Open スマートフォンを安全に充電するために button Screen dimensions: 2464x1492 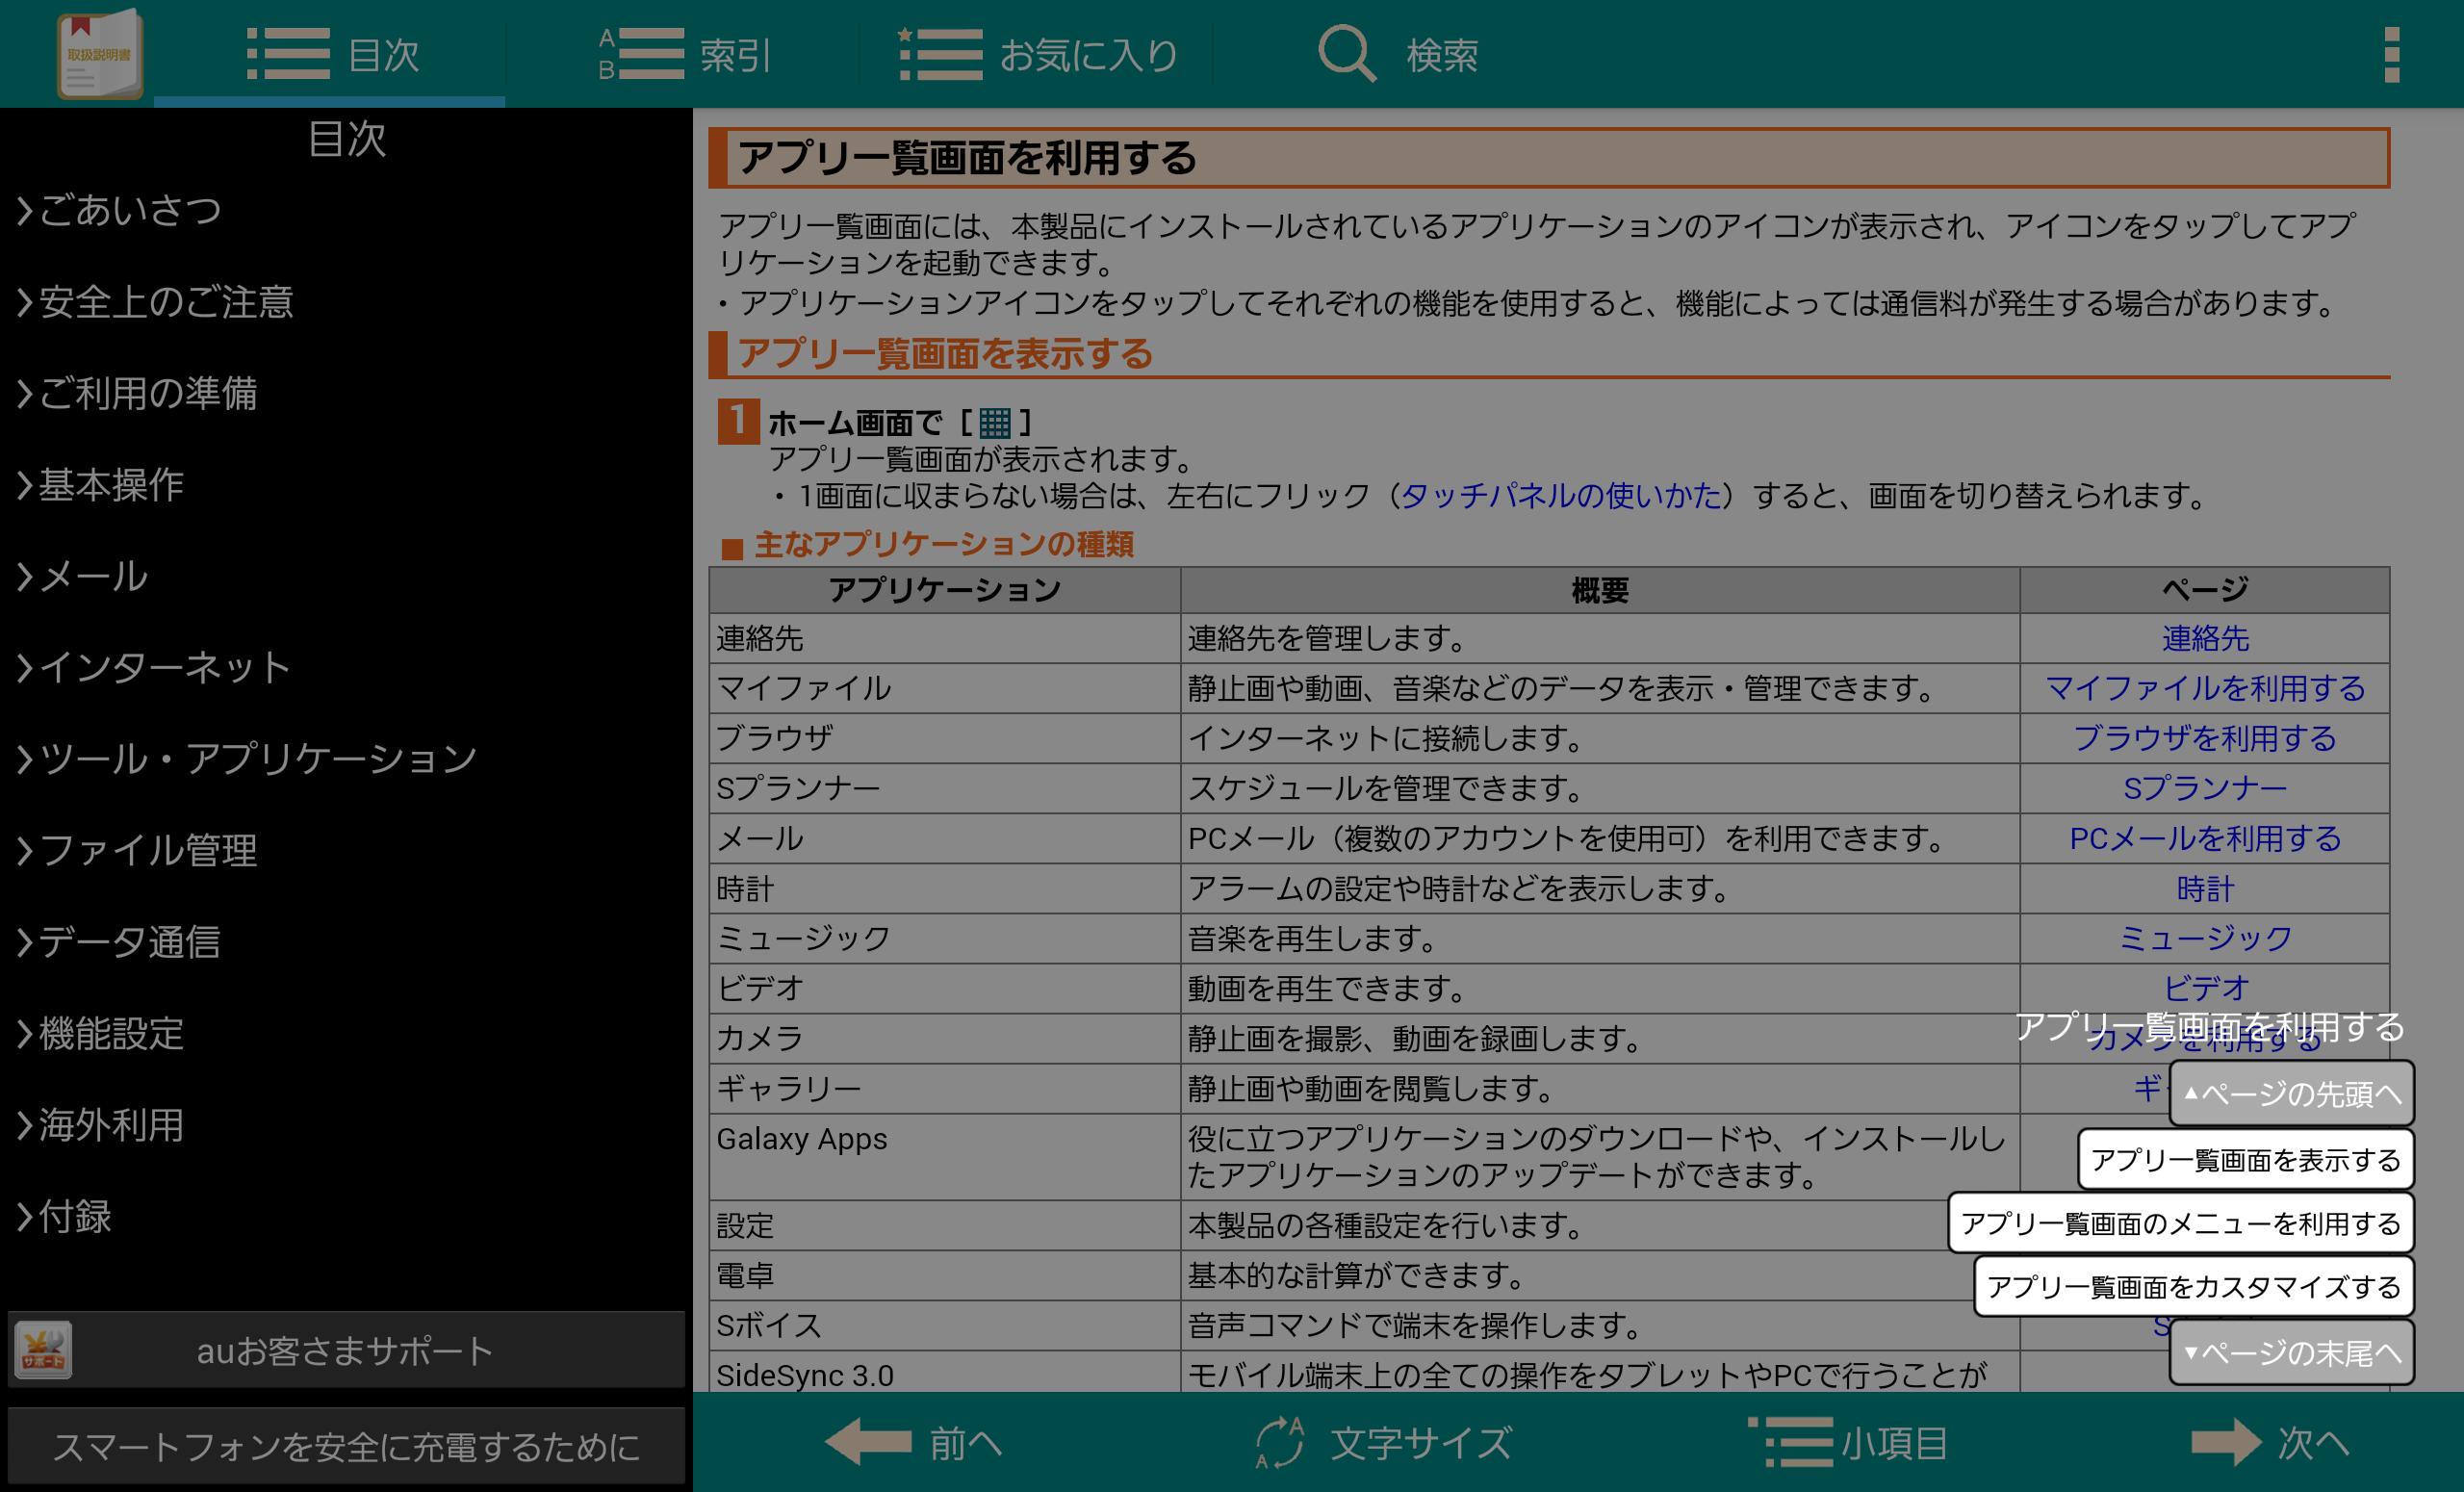346,1446
